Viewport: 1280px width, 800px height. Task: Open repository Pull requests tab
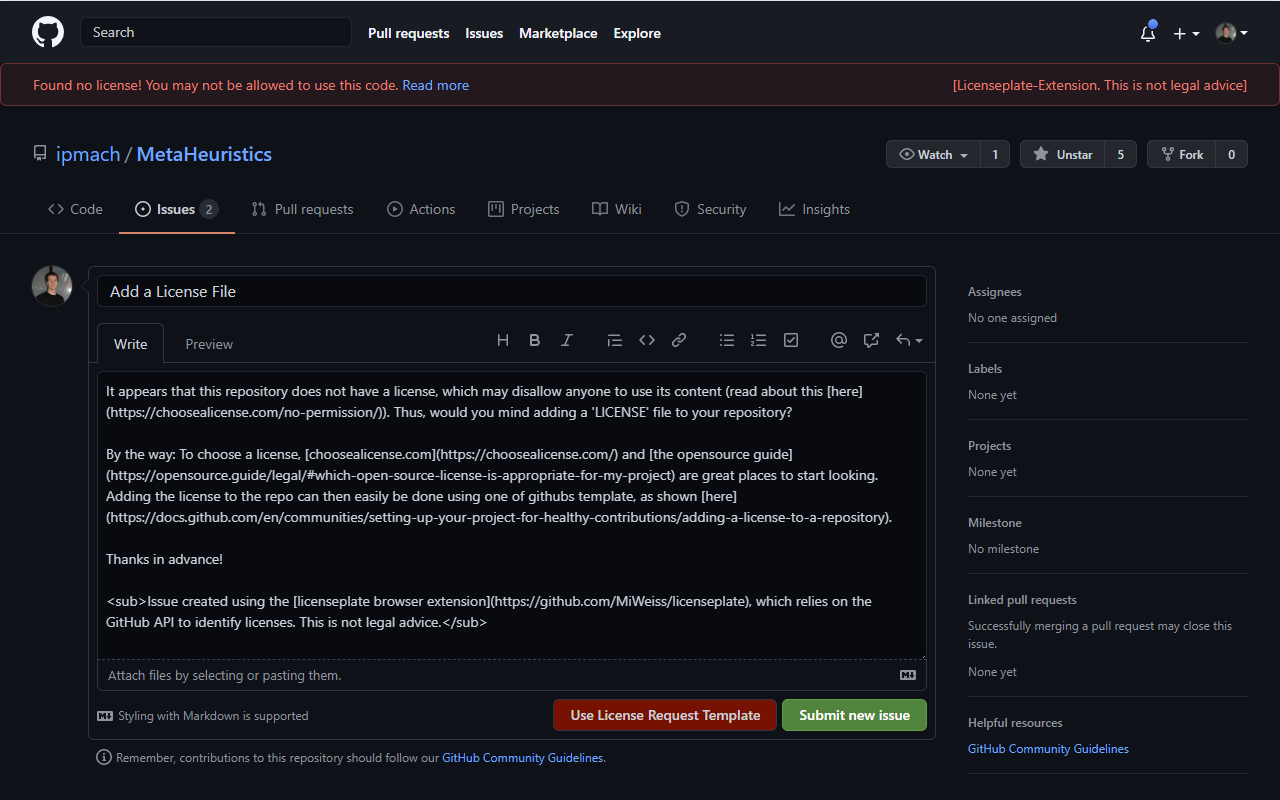click(x=302, y=209)
